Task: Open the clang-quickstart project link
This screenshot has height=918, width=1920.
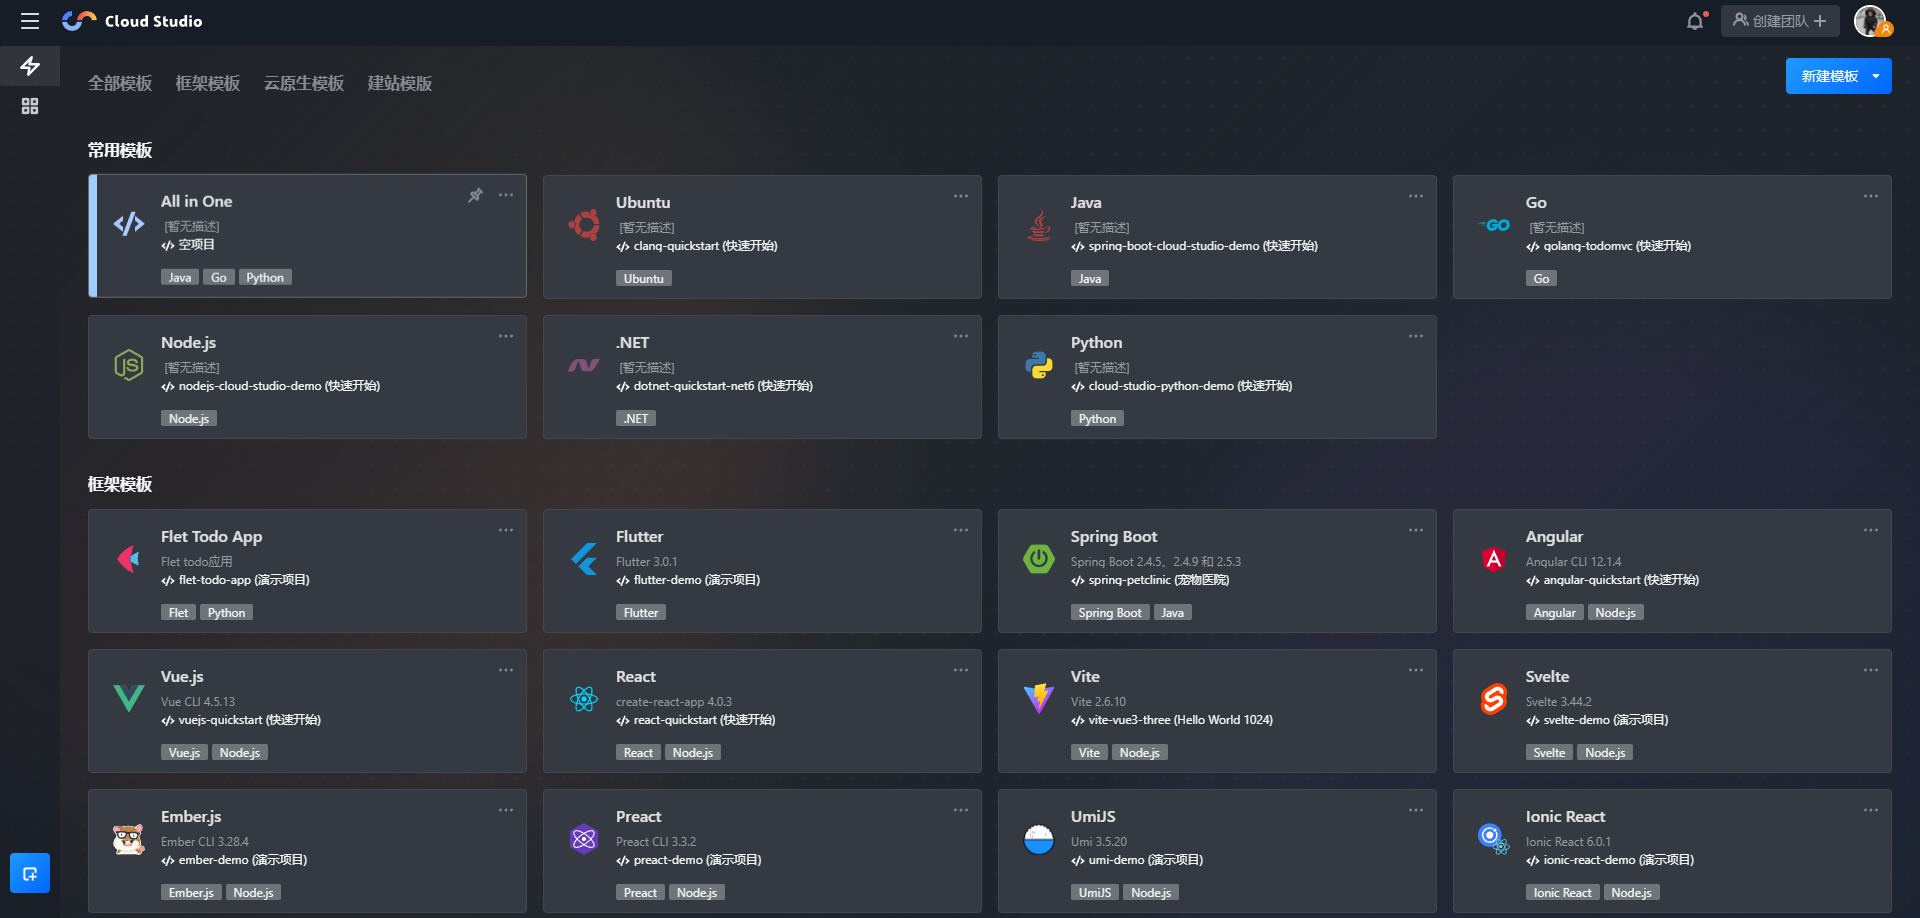Action: [697, 246]
